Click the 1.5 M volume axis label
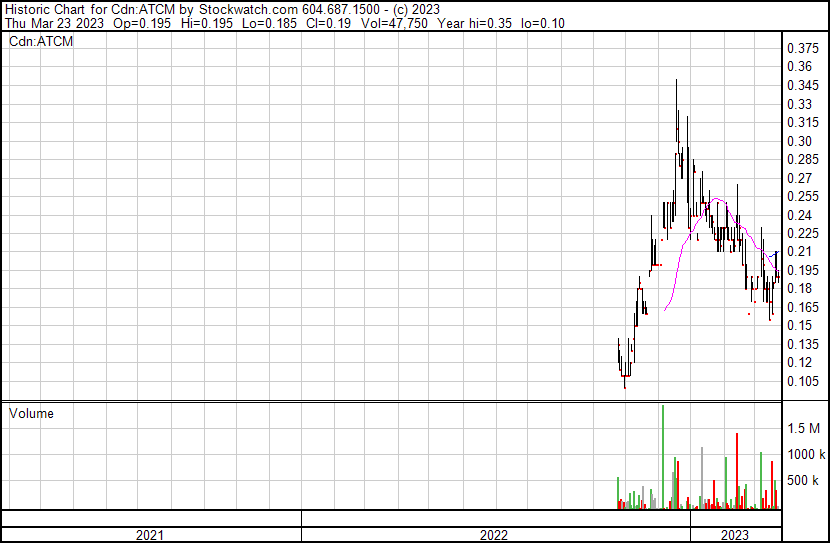 (804, 428)
